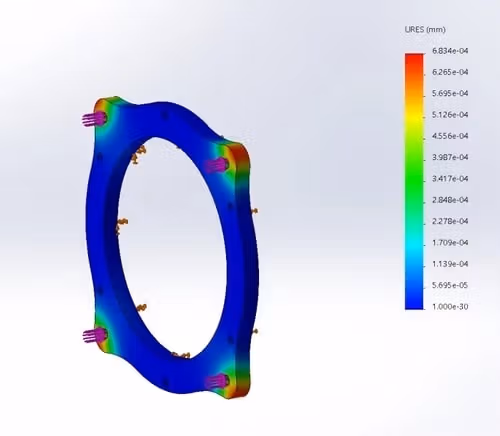Click the legend value 3.417e-04
Image resolution: width=500 pixels, height=436 pixels.
point(450,179)
